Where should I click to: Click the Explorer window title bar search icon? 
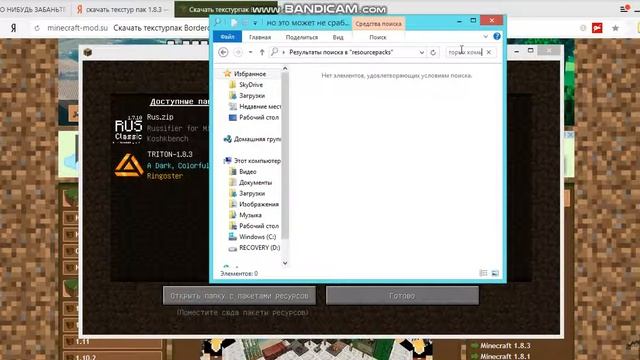pos(218,22)
